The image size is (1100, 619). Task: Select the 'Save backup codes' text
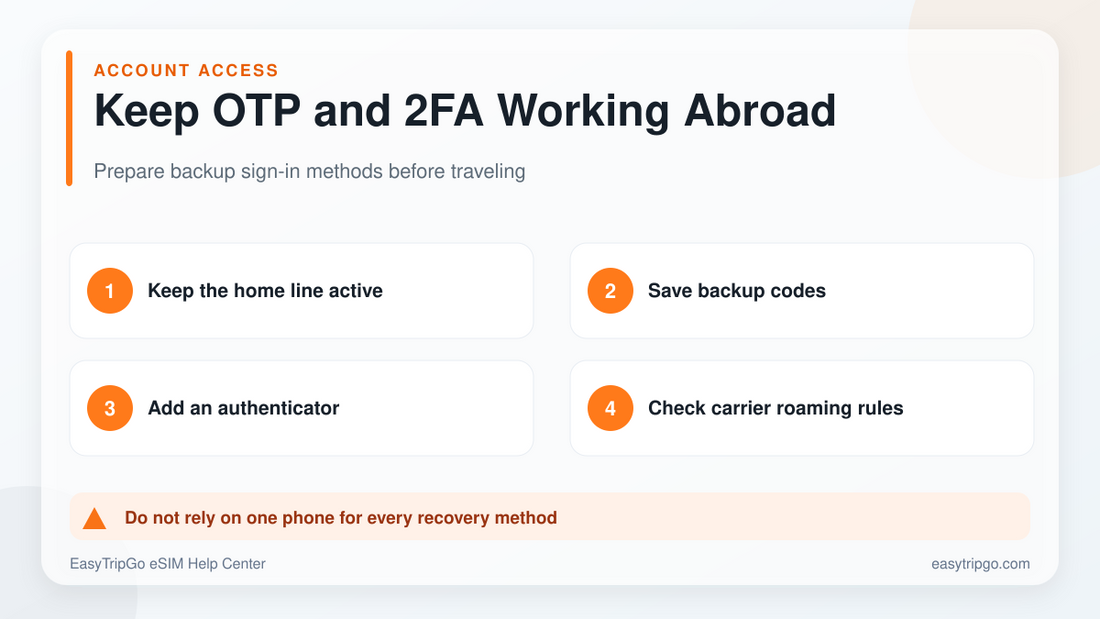tap(737, 291)
